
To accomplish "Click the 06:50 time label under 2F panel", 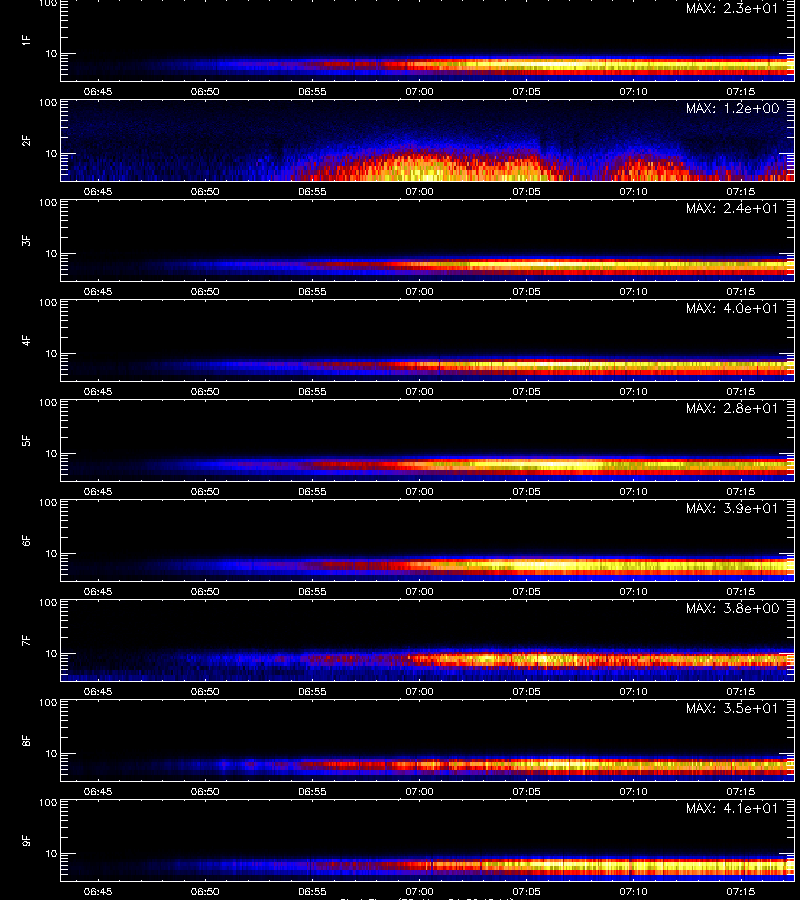I will [x=205, y=192].
